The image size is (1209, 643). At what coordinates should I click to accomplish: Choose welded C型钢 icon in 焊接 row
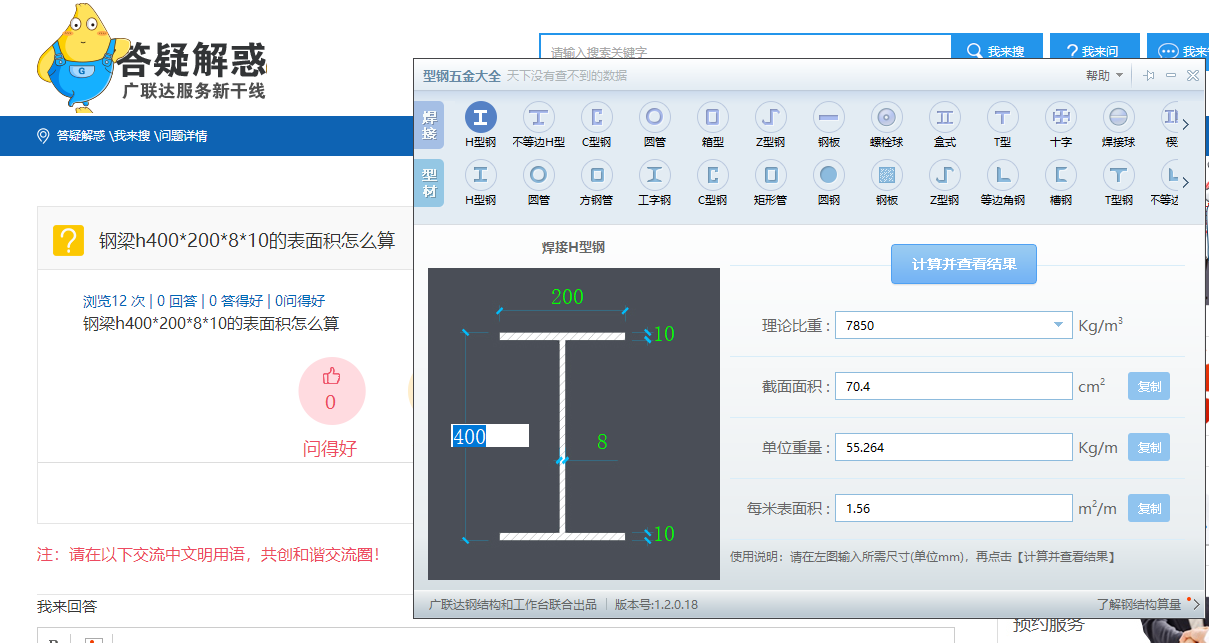click(597, 117)
